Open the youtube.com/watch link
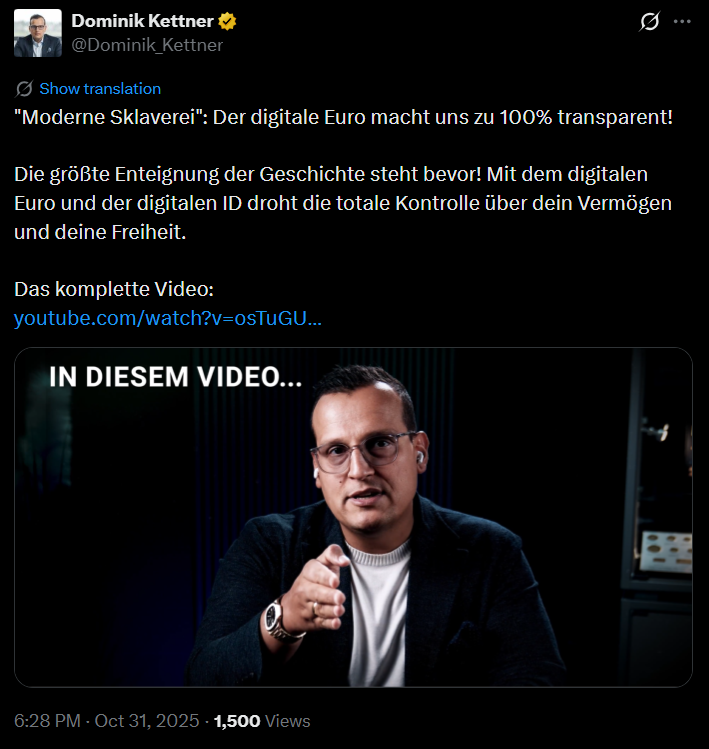This screenshot has height=749, width=709. (168, 318)
